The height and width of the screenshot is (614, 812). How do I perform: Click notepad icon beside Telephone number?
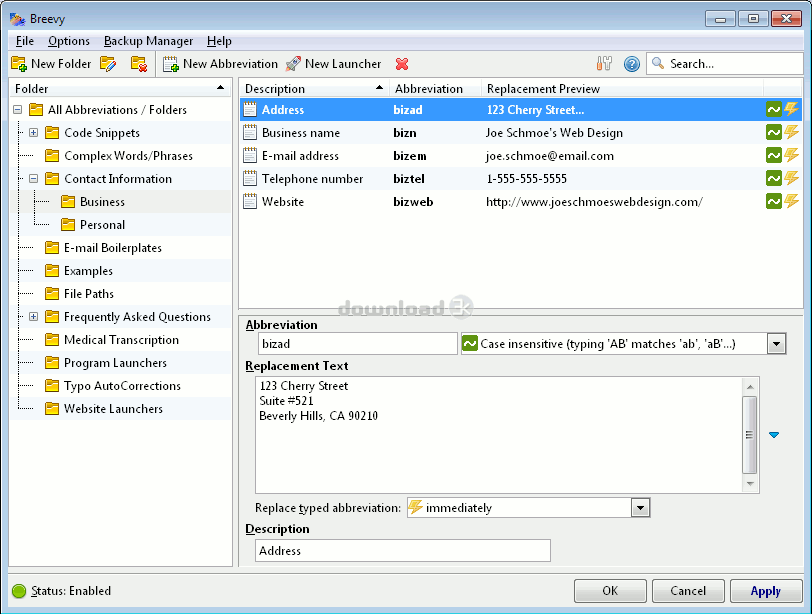click(250, 179)
